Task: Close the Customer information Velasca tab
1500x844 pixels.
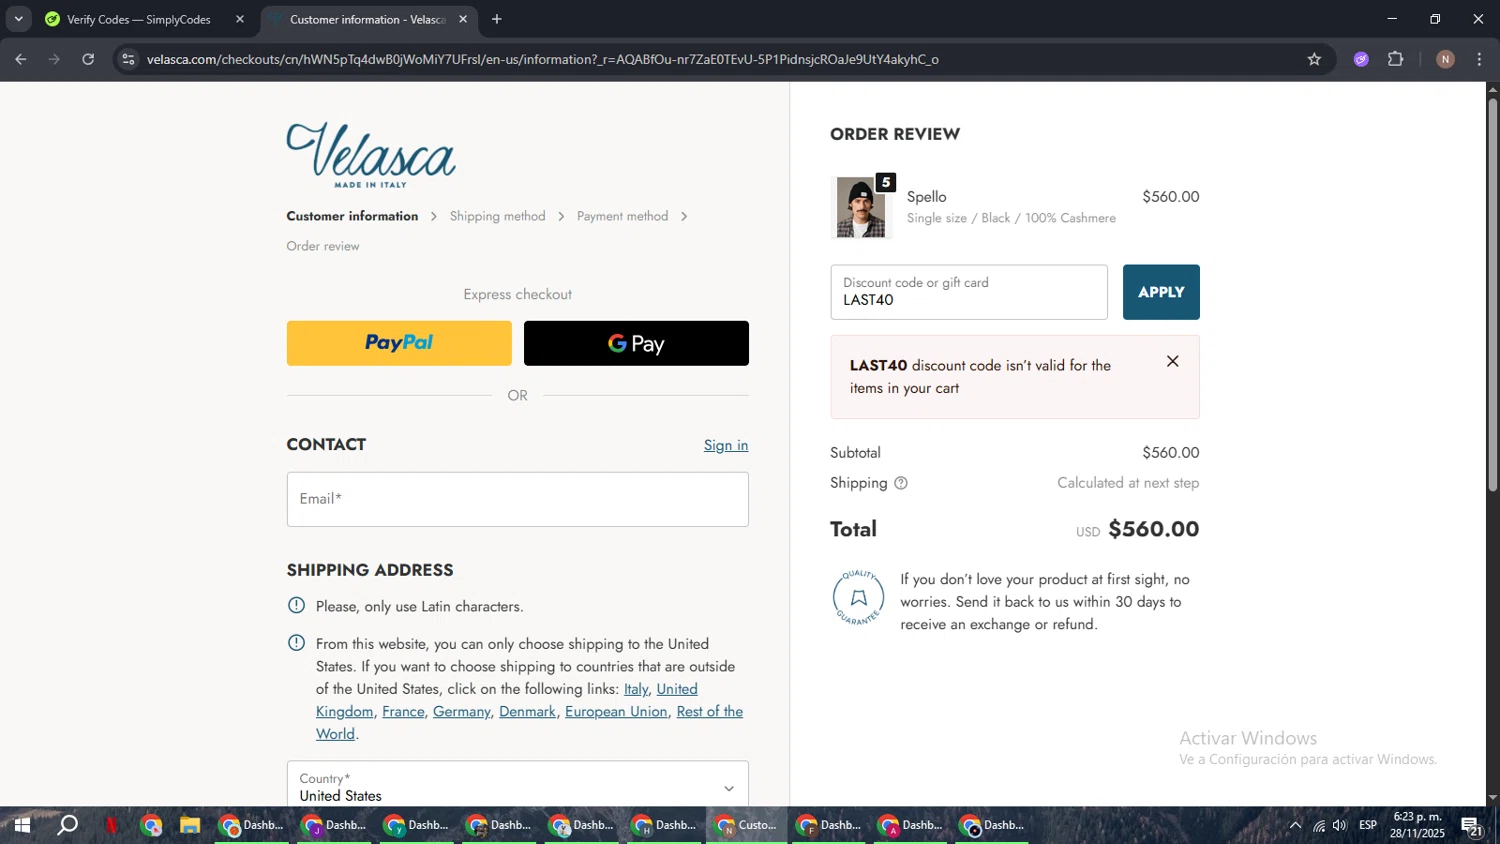Action: (463, 19)
